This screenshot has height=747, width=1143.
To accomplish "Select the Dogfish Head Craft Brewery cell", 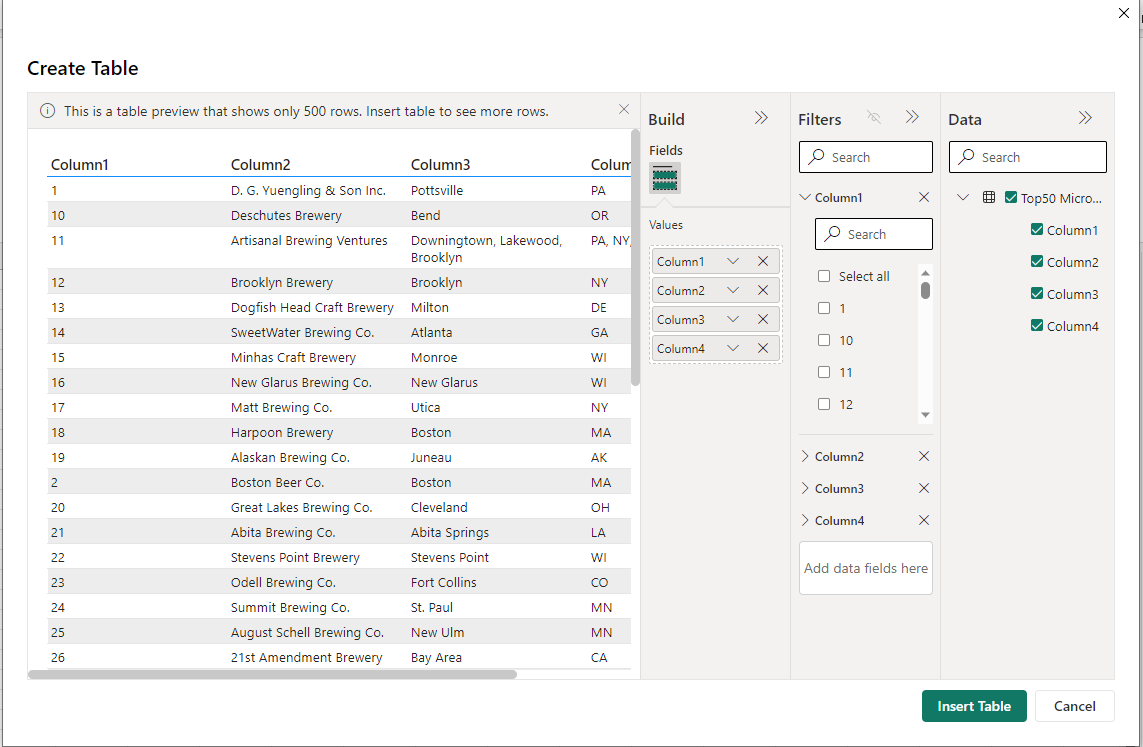I will (x=312, y=308).
